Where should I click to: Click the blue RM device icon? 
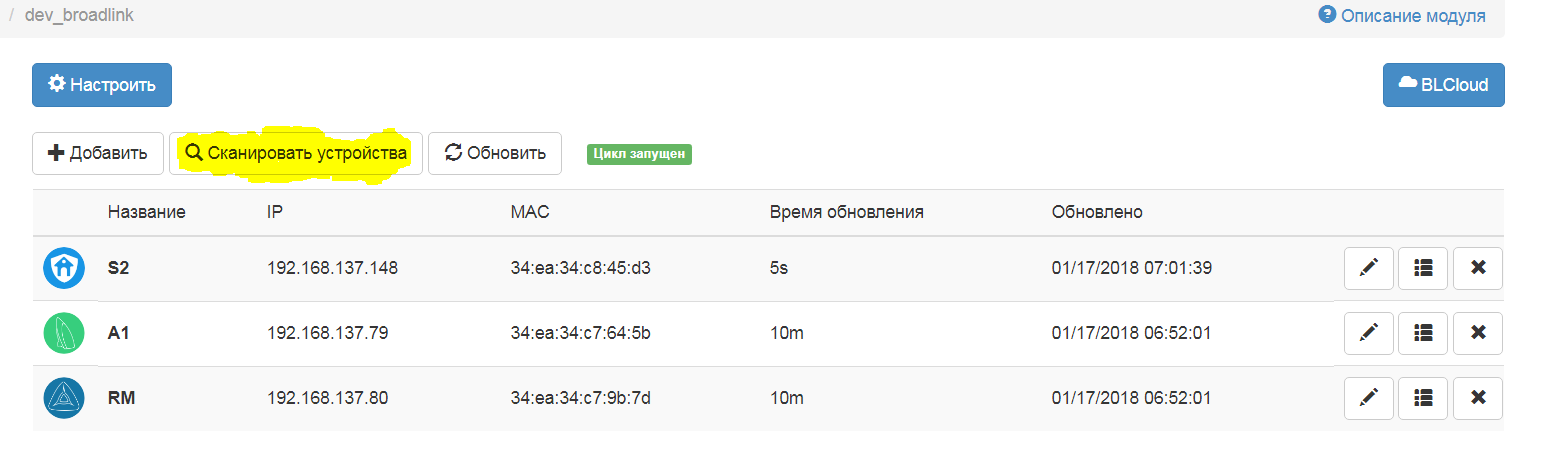pos(64,398)
